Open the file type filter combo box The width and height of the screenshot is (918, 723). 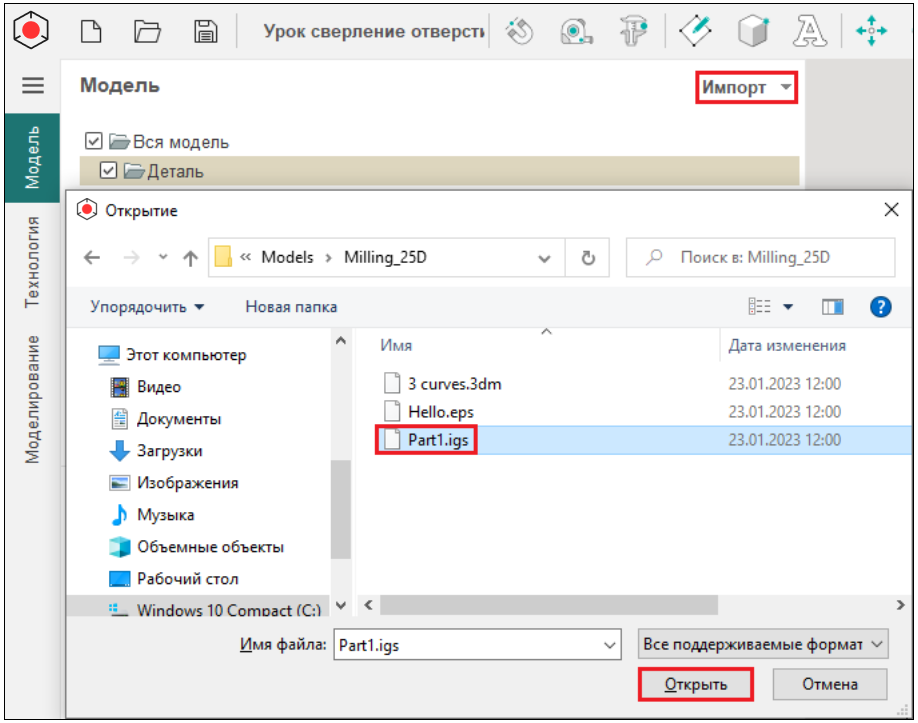click(763, 645)
